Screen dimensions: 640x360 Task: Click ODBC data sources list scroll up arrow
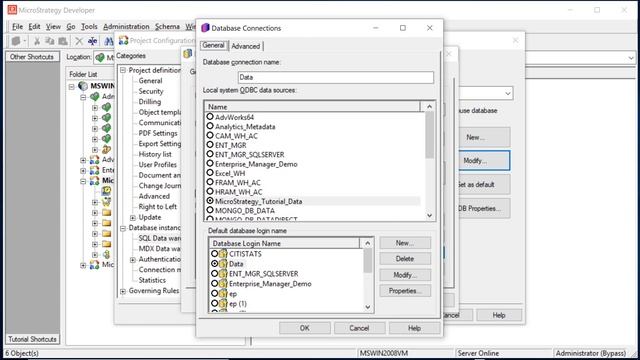click(x=429, y=107)
